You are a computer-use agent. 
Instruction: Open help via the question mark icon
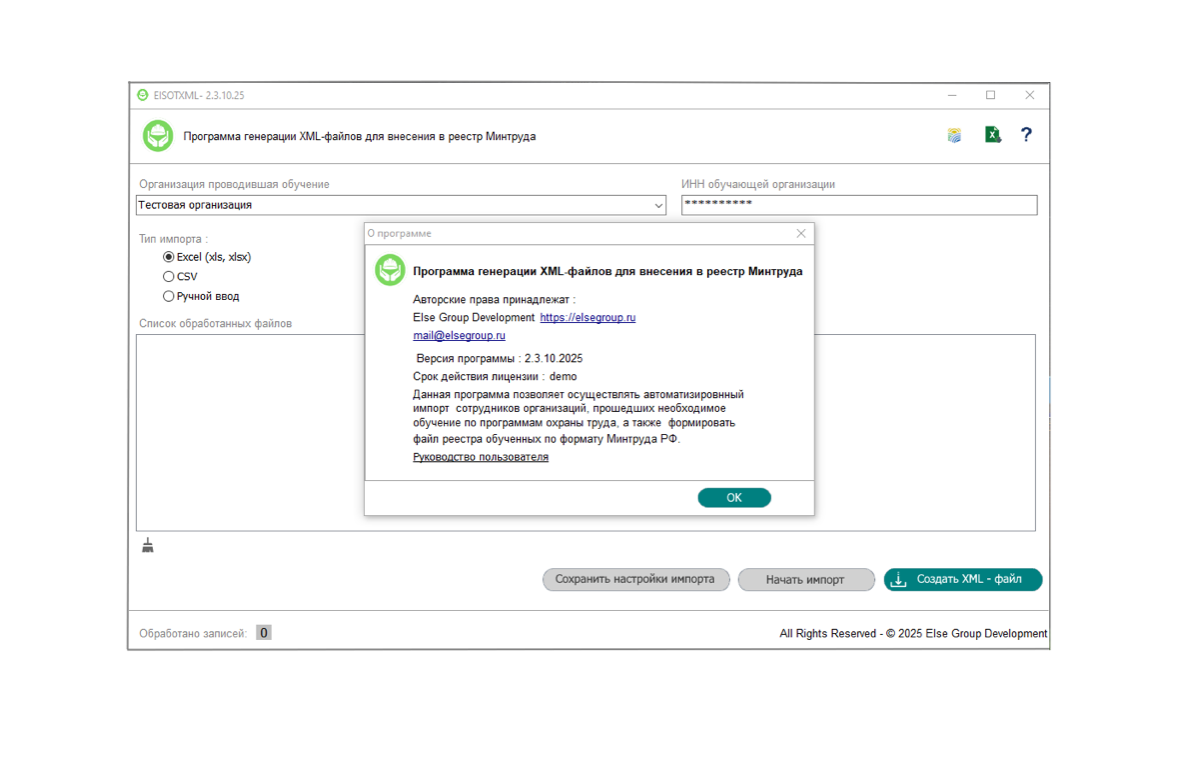pyautogui.click(x=1026, y=135)
